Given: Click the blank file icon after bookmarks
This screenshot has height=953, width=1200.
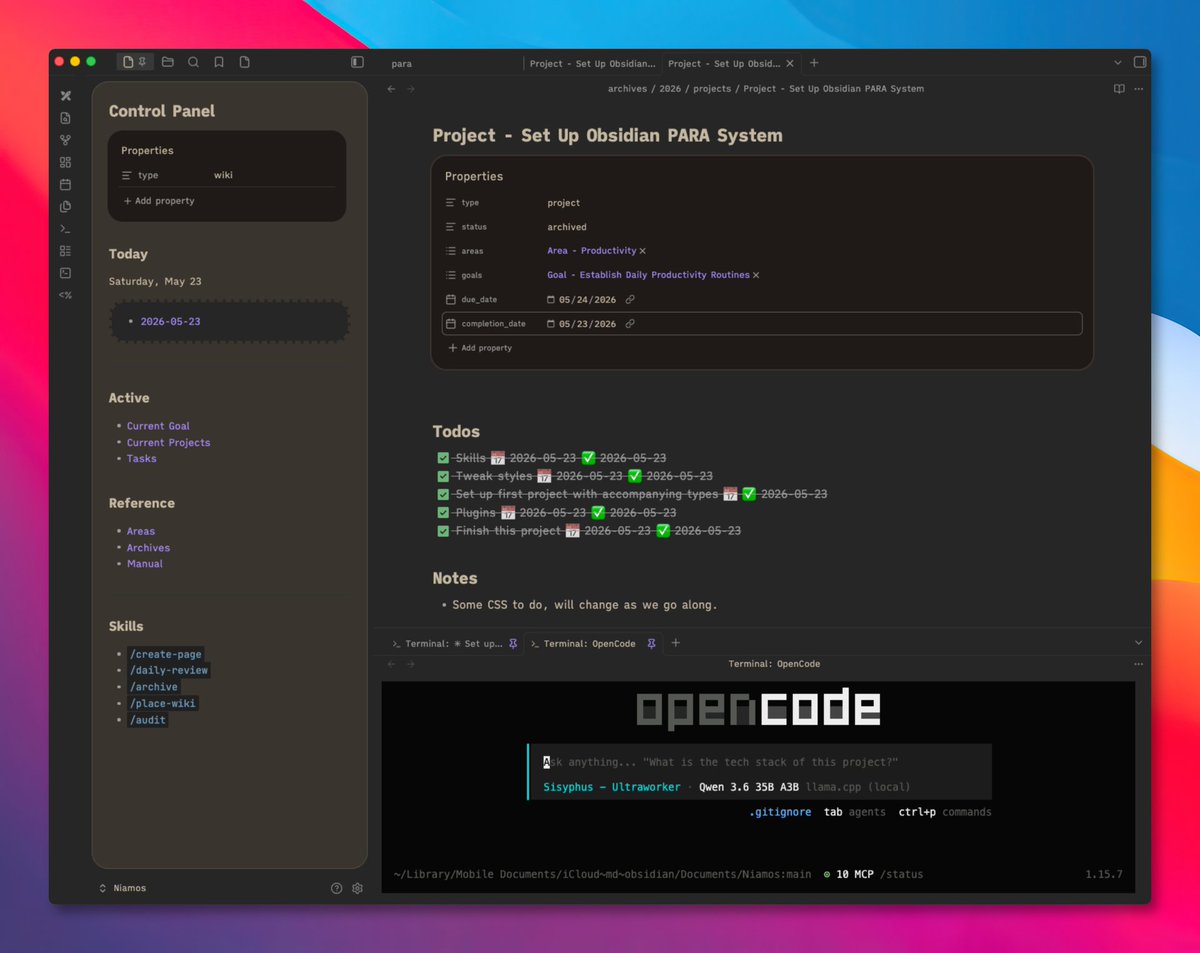Looking at the screenshot, I should click(244, 62).
